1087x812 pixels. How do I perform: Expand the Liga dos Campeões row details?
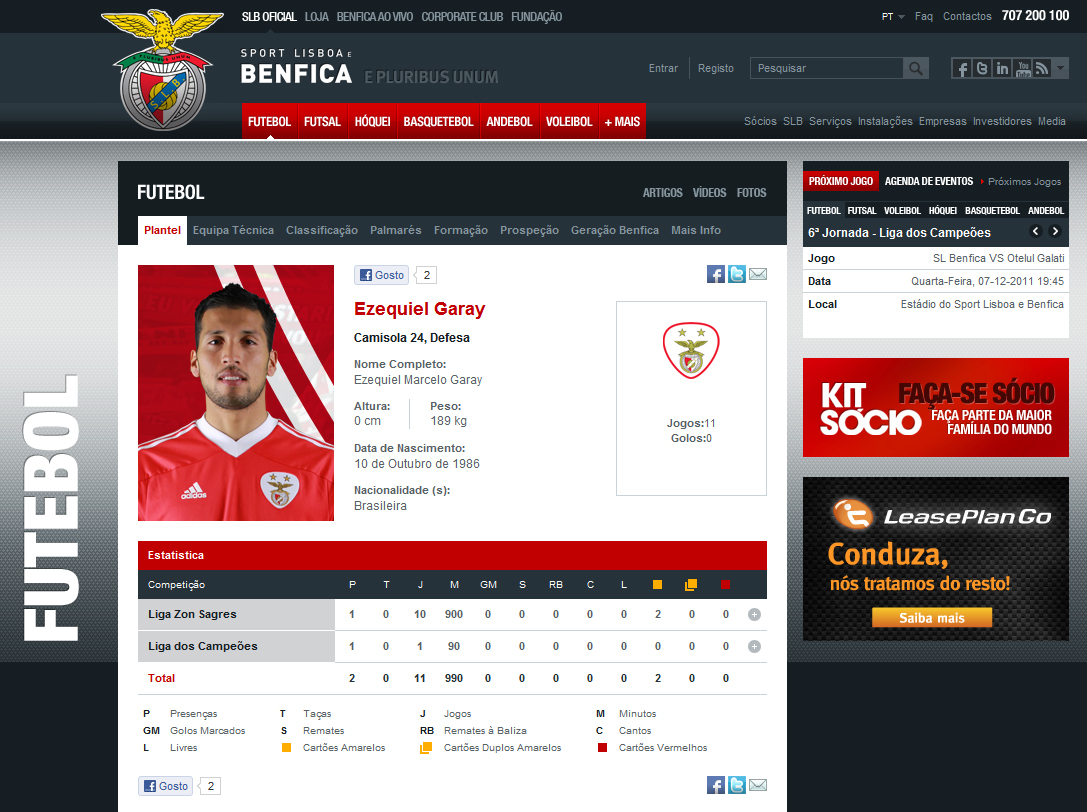[754, 646]
